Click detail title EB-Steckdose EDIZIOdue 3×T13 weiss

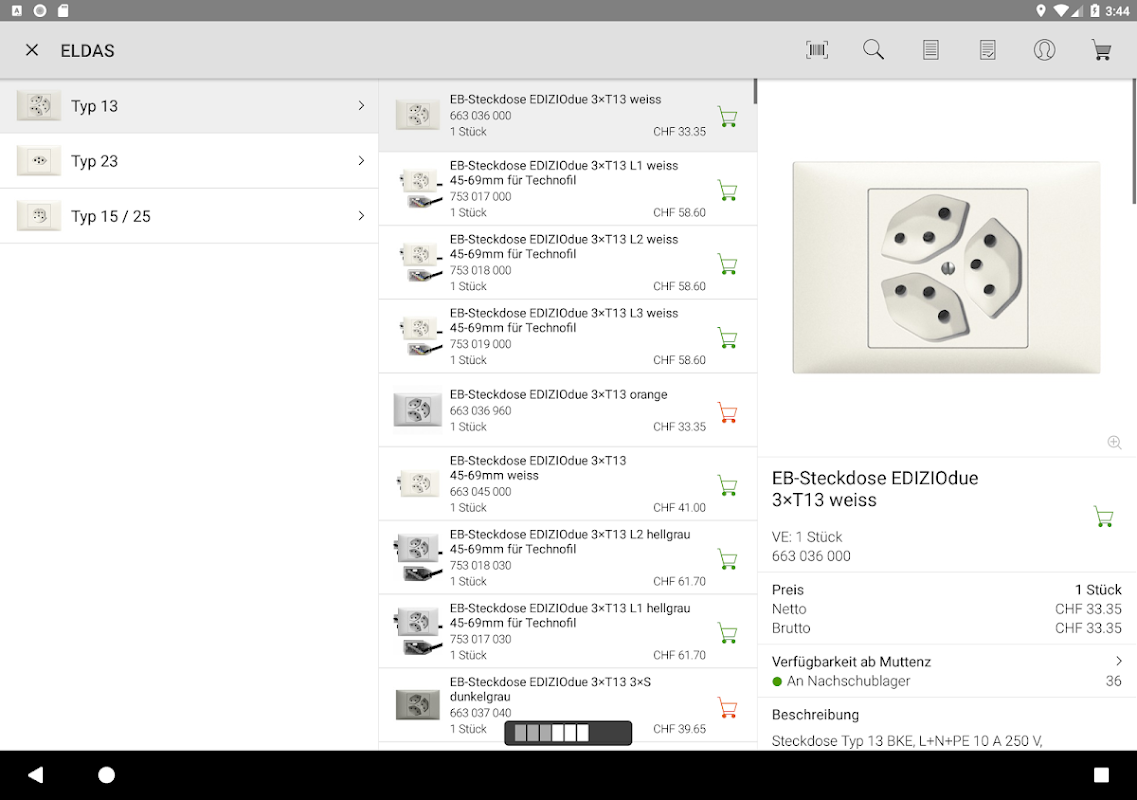[x=875, y=489]
